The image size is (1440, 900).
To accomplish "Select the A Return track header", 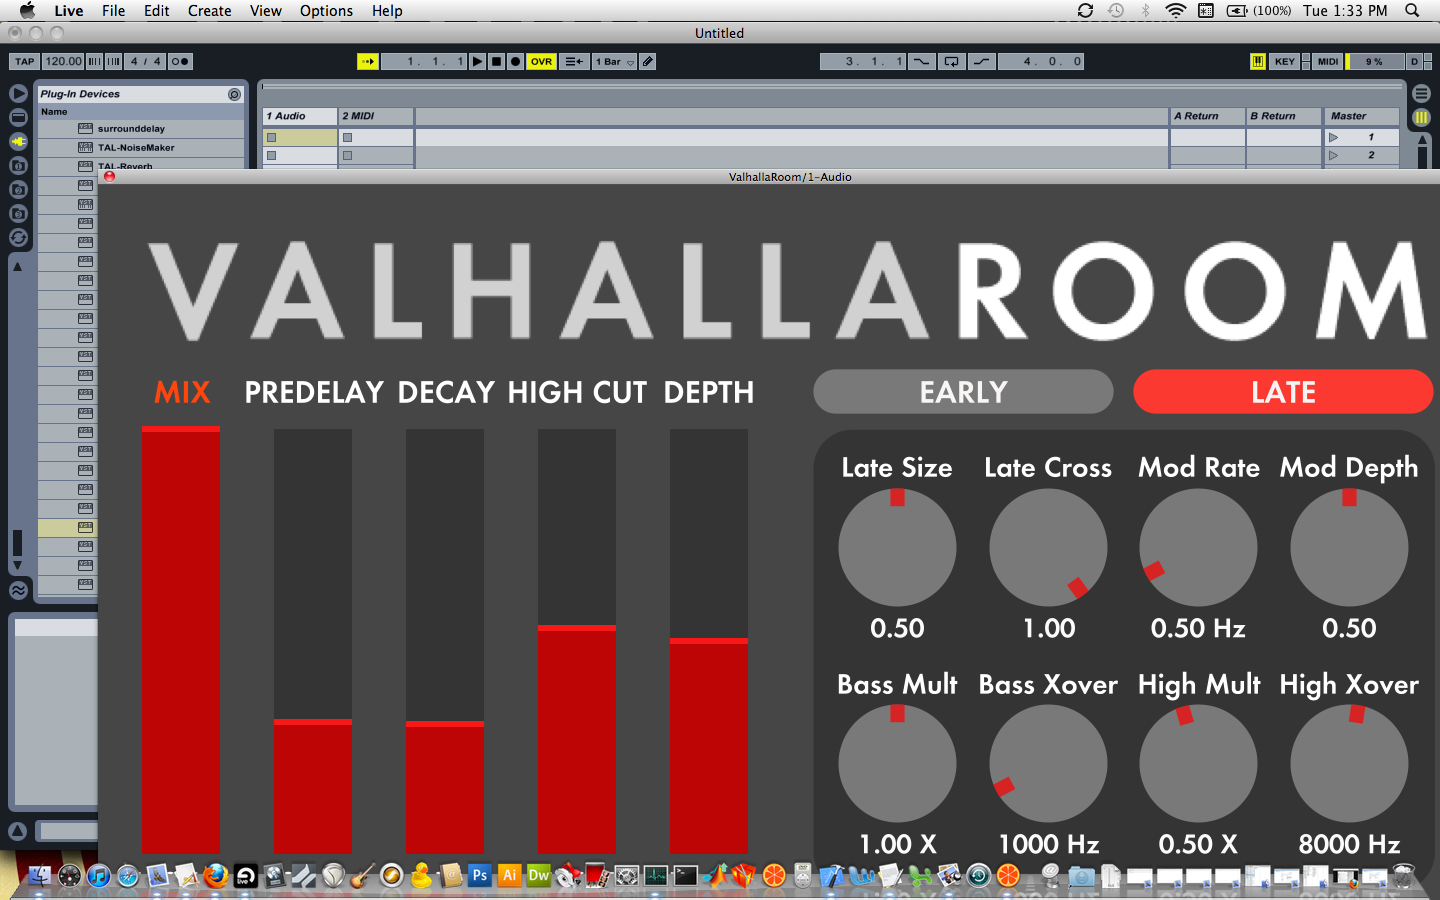I will coord(1207,116).
